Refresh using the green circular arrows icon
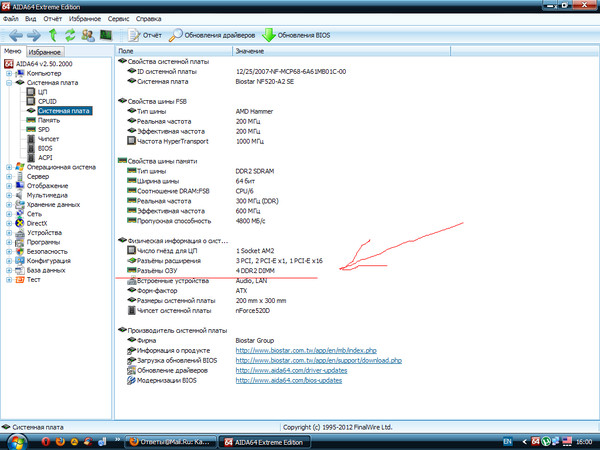 (x=70, y=35)
